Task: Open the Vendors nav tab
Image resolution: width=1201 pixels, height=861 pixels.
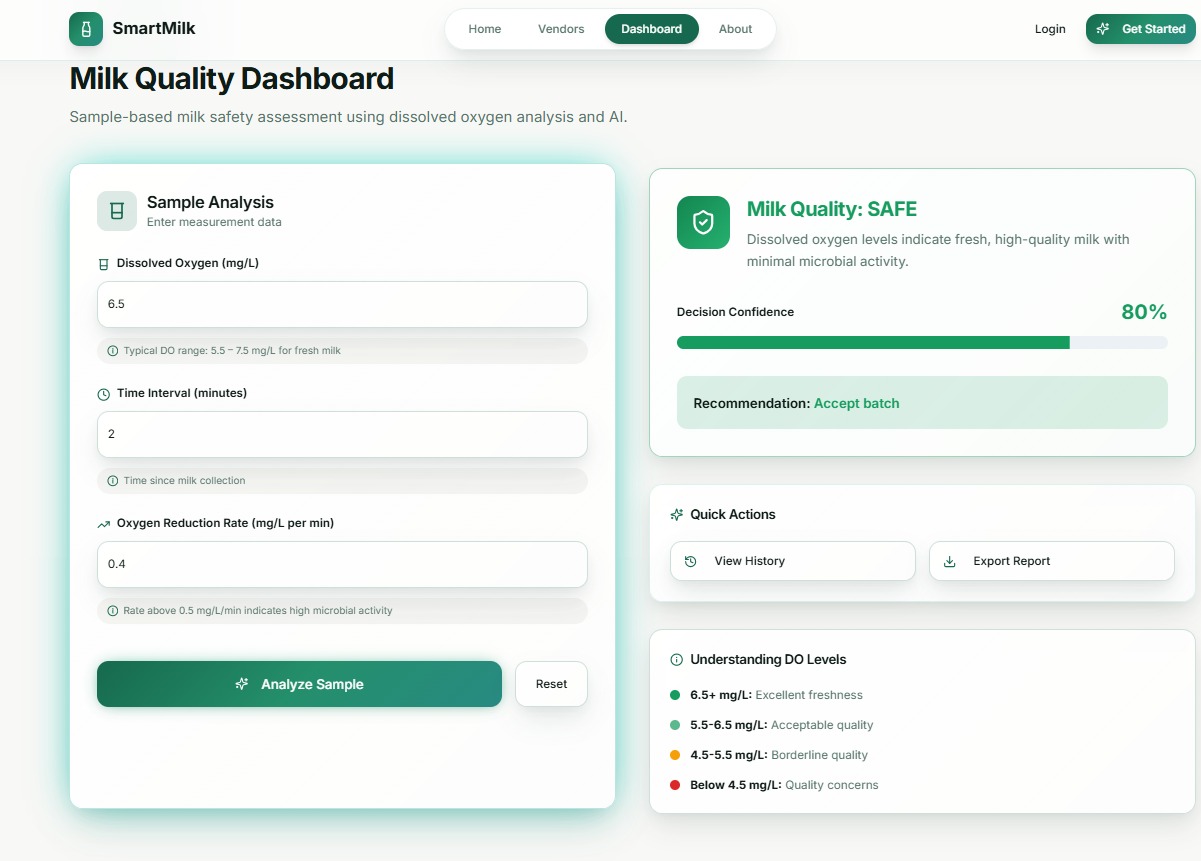Action: pos(561,29)
